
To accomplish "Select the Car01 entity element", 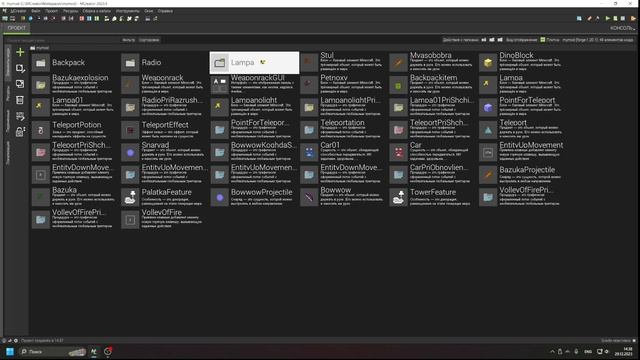I will click(x=343, y=152).
